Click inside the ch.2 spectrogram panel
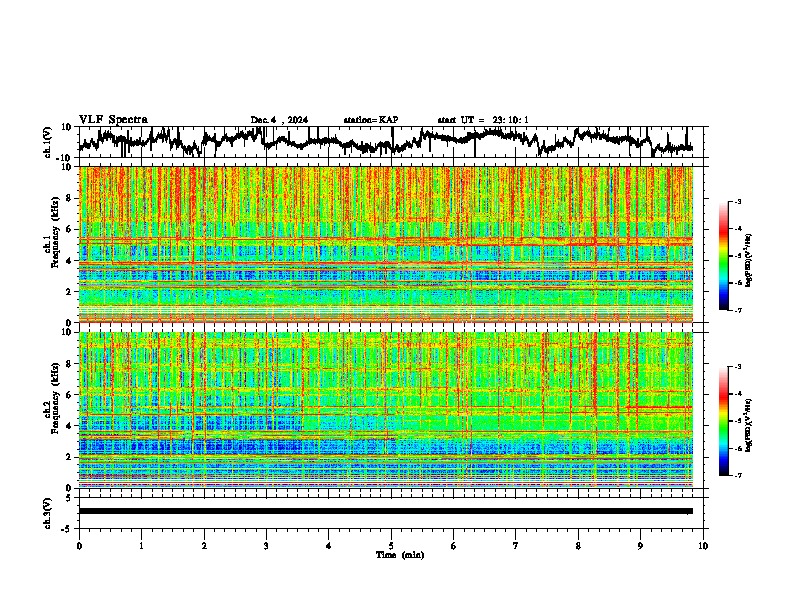The width and height of the screenshot is (792, 612). click(x=386, y=410)
